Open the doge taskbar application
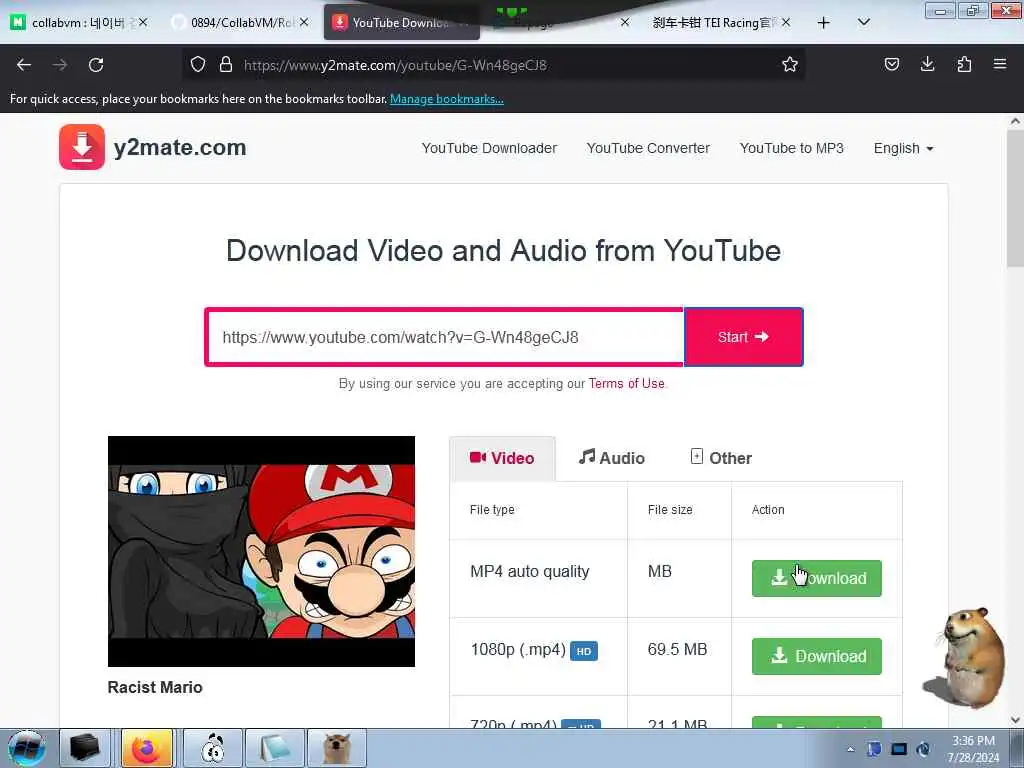 coord(337,748)
